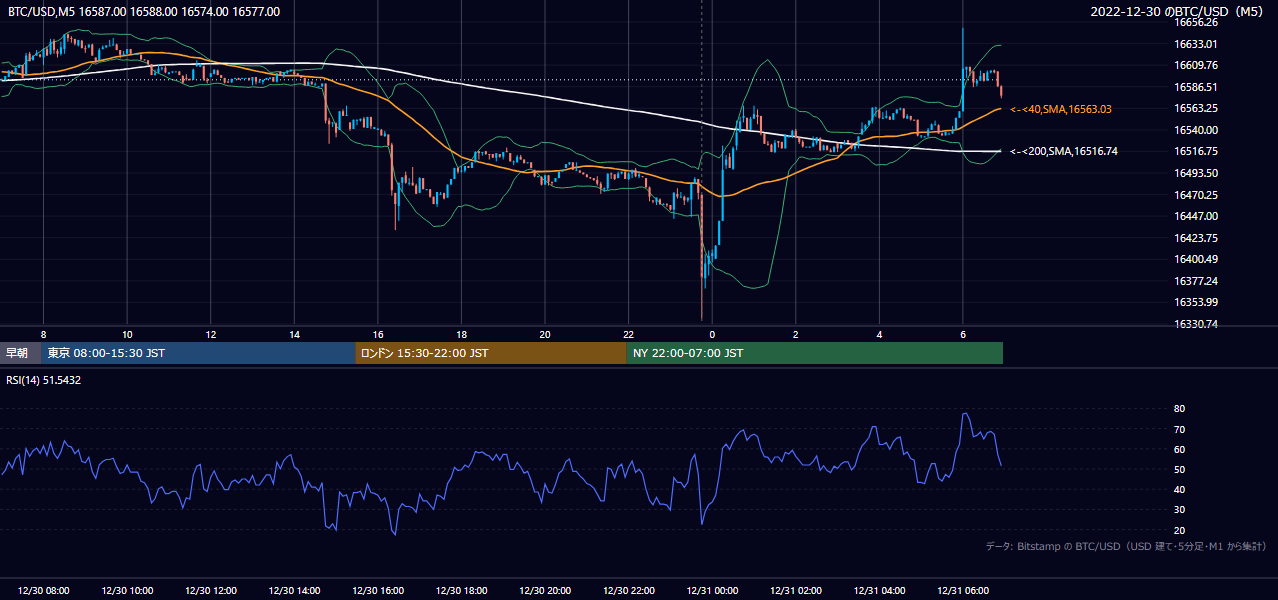Screen dimensions: 1278x600
Task: Click price axis label 16470.25
Action: (1195, 195)
